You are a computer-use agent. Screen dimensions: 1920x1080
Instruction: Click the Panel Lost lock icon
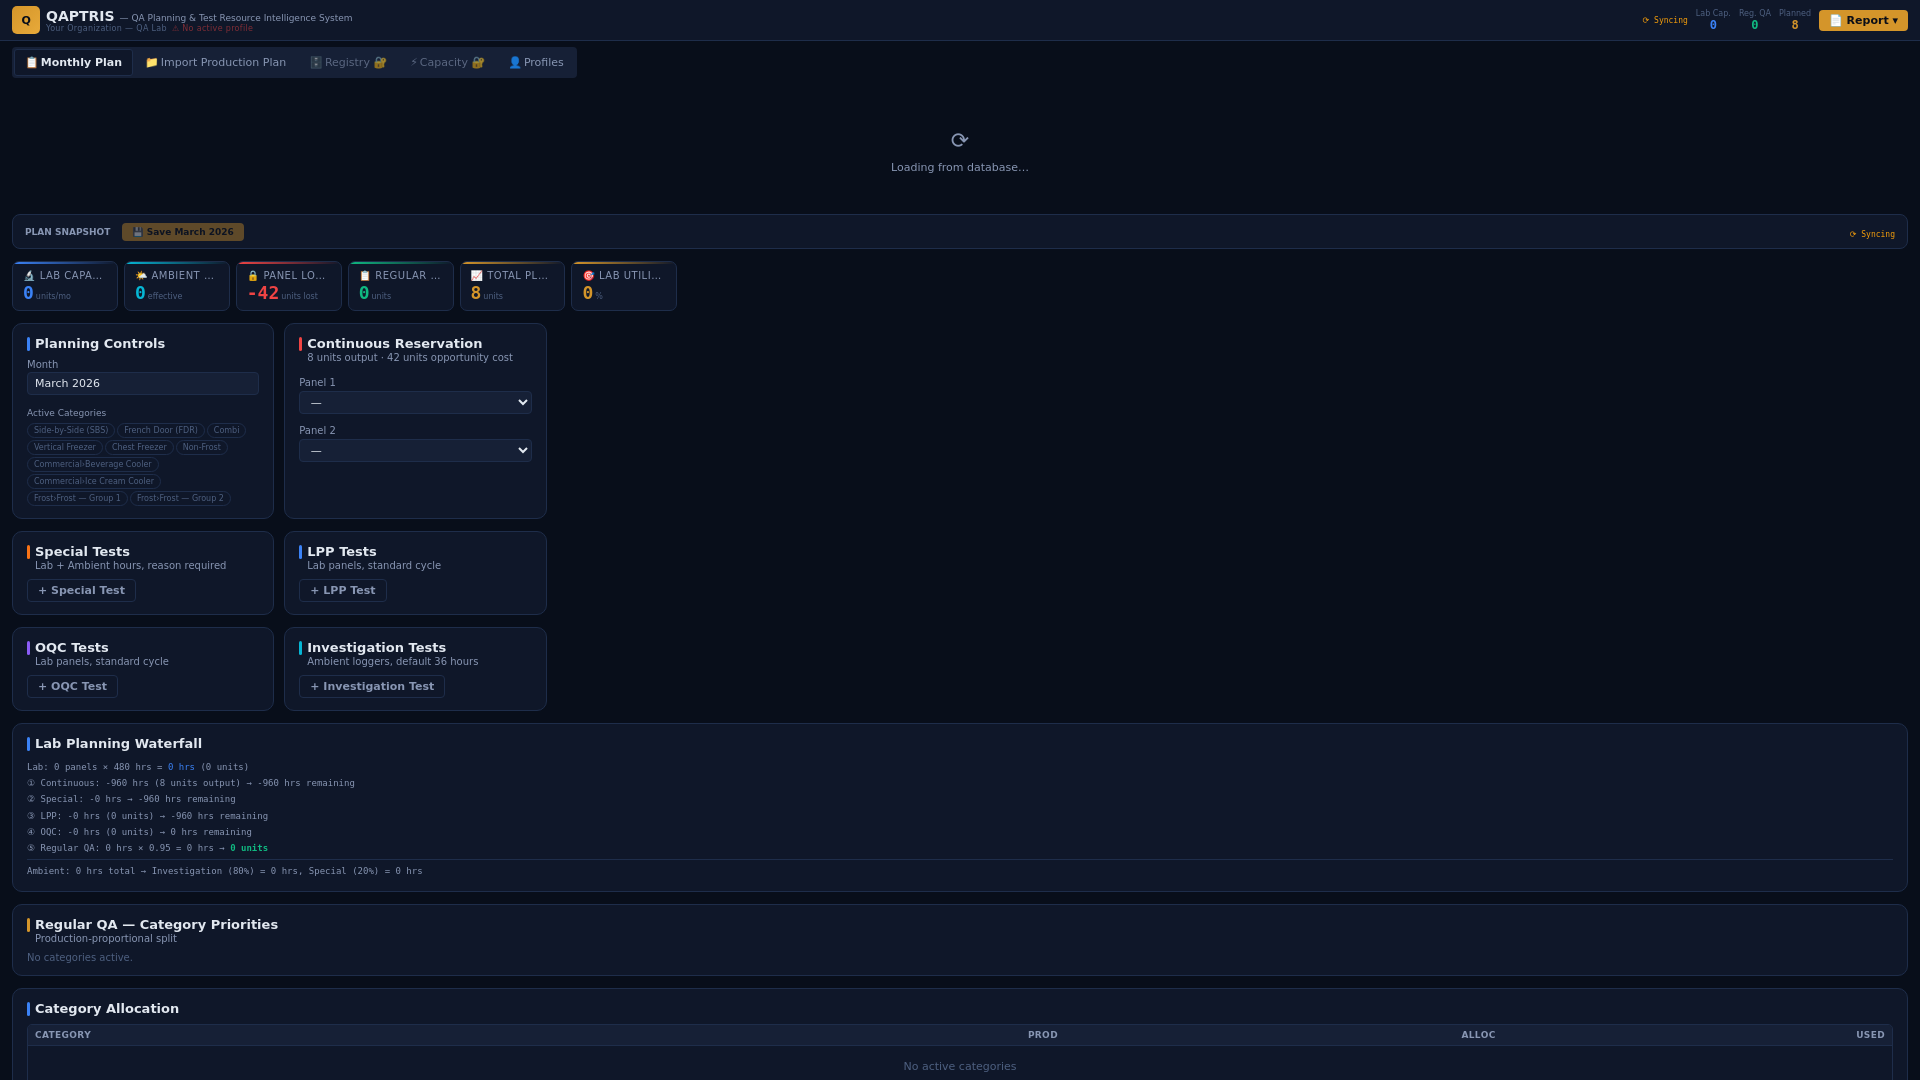[x=253, y=276]
